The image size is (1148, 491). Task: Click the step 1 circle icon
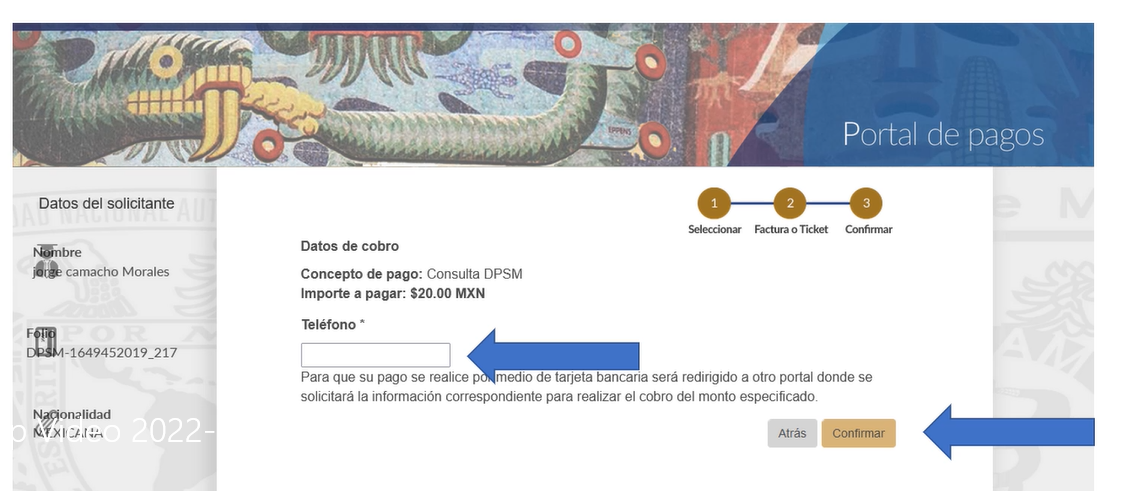714,203
